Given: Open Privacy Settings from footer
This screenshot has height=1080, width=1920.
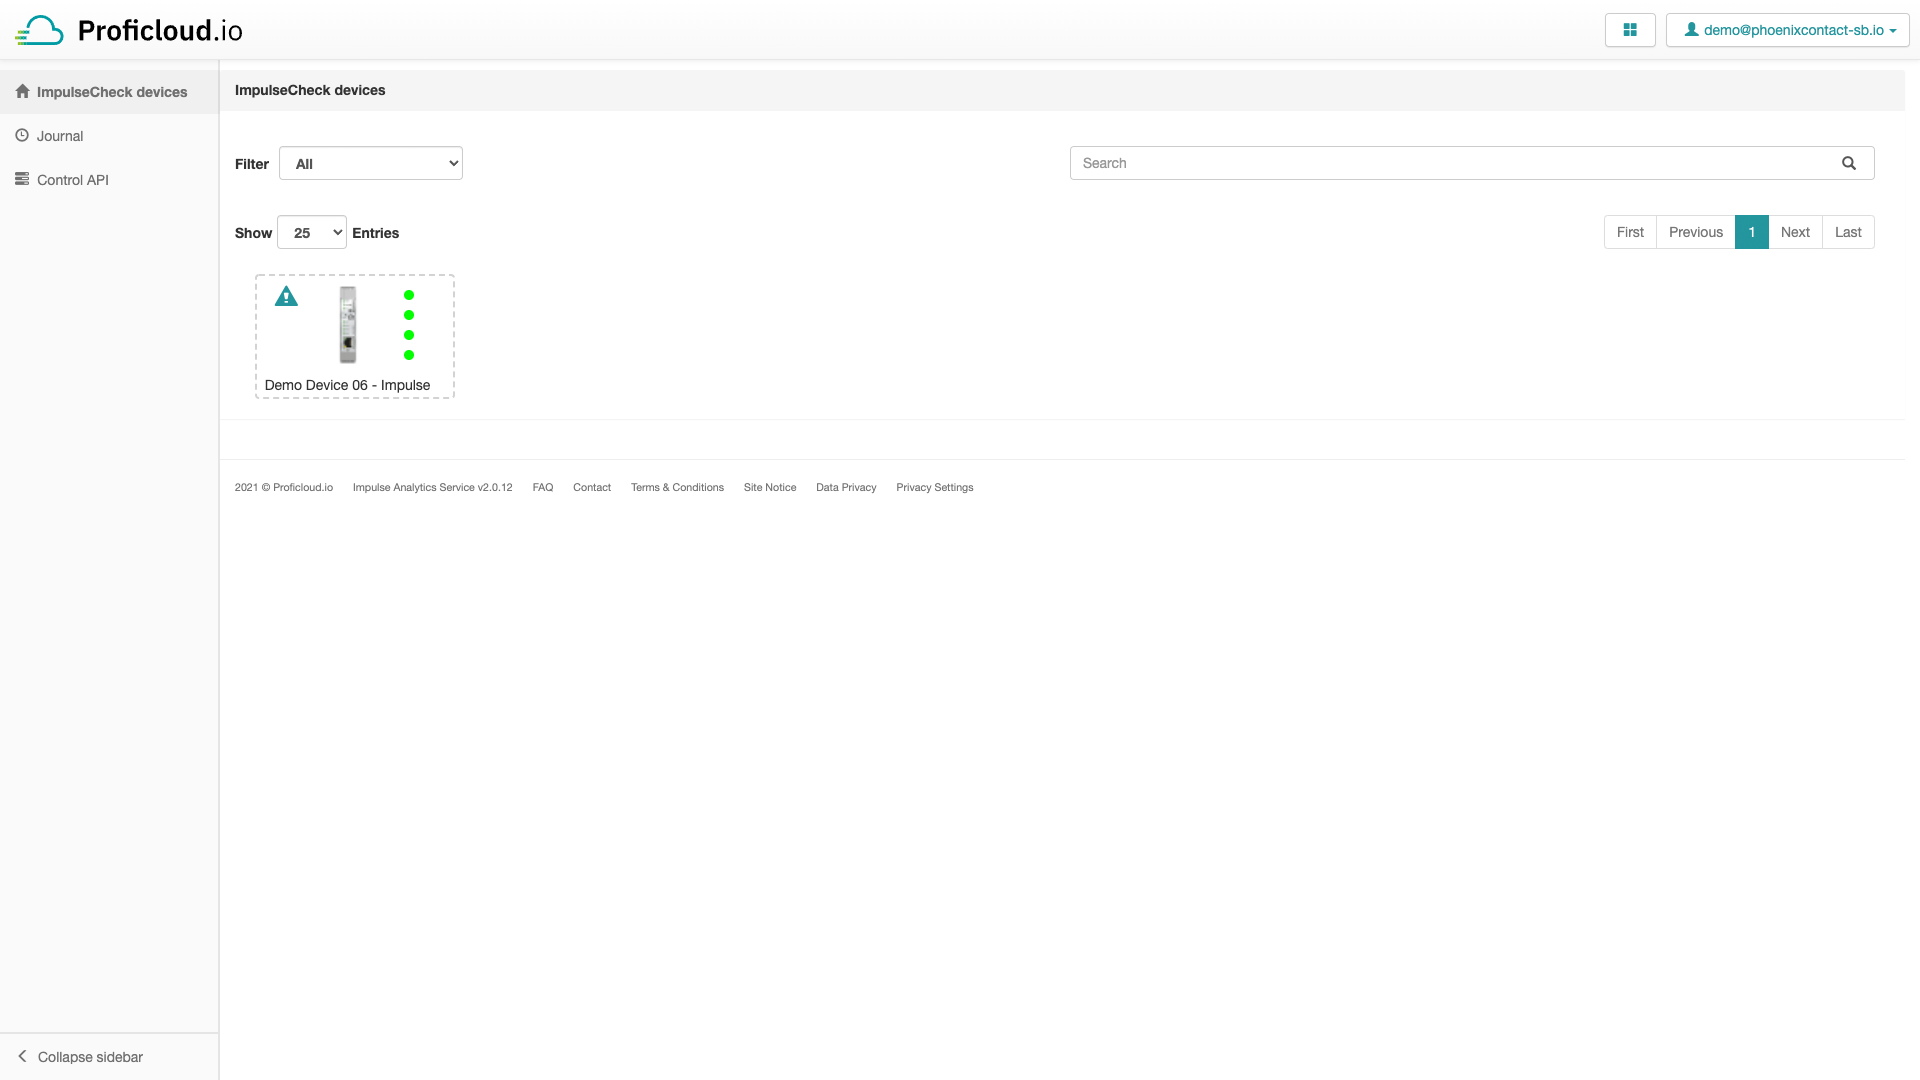Looking at the screenshot, I should pyautogui.click(x=934, y=487).
